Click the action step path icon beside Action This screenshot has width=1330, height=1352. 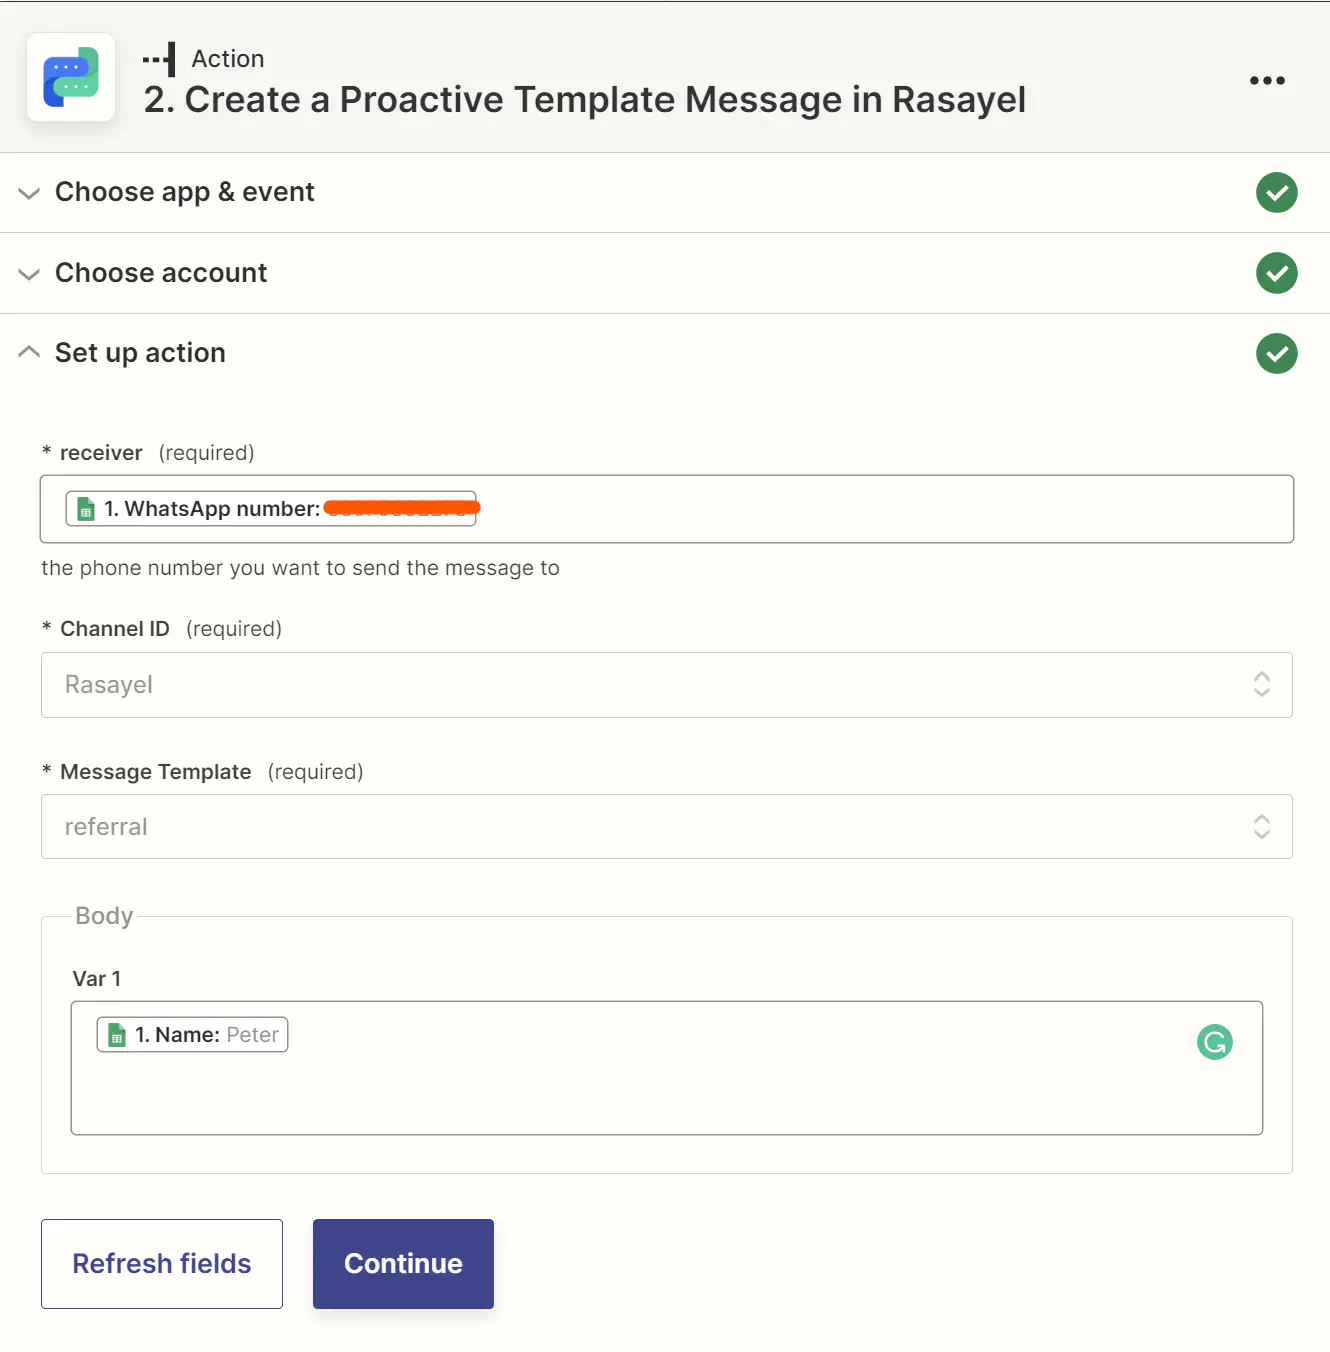click(159, 59)
